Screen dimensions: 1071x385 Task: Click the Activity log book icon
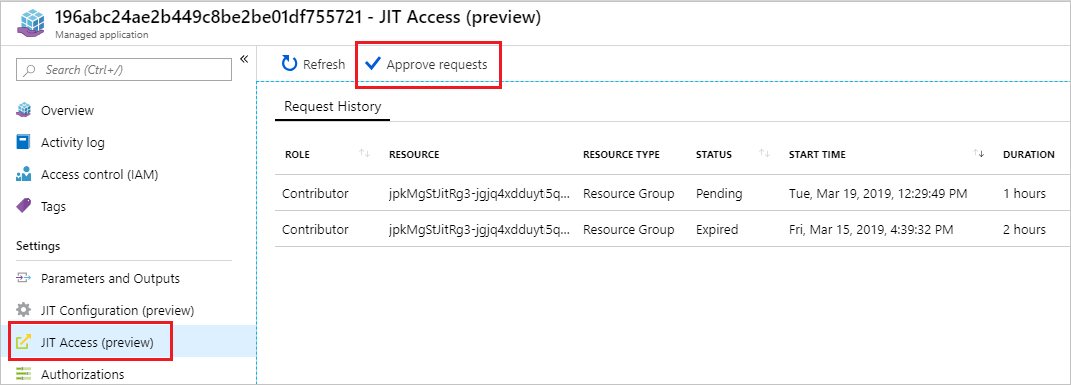24,142
